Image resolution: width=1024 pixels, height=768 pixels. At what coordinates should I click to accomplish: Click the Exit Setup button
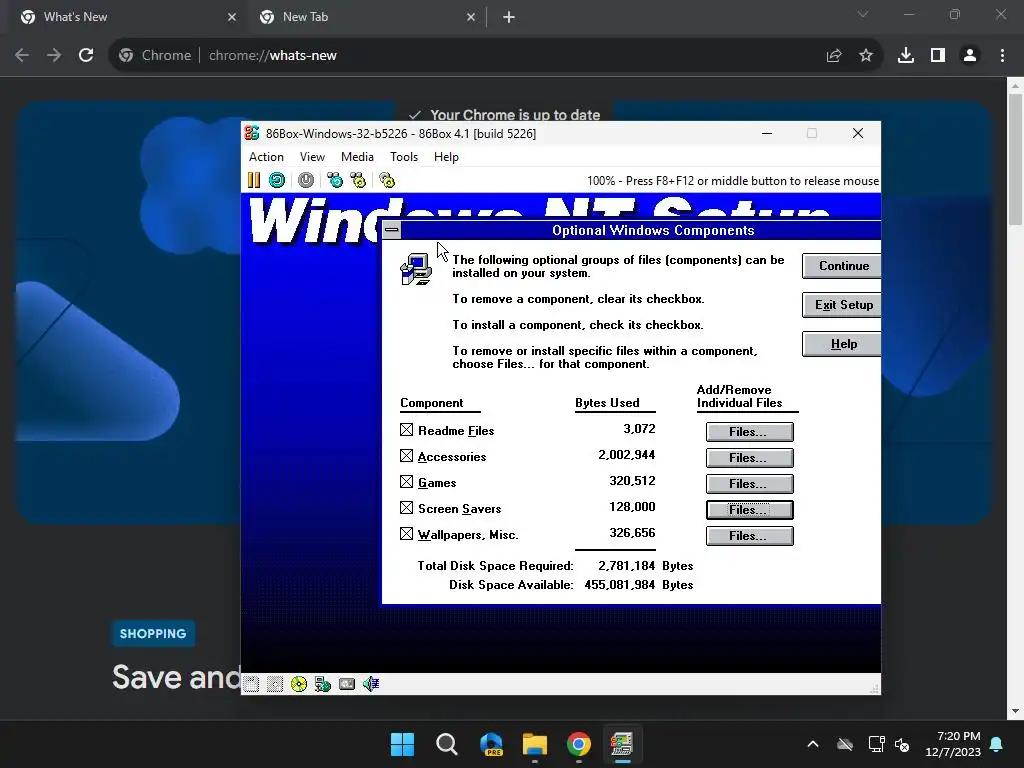842,305
